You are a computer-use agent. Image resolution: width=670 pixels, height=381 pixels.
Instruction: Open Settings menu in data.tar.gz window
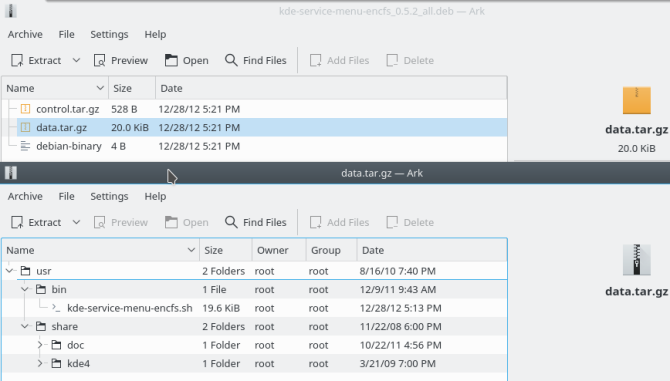pos(109,196)
